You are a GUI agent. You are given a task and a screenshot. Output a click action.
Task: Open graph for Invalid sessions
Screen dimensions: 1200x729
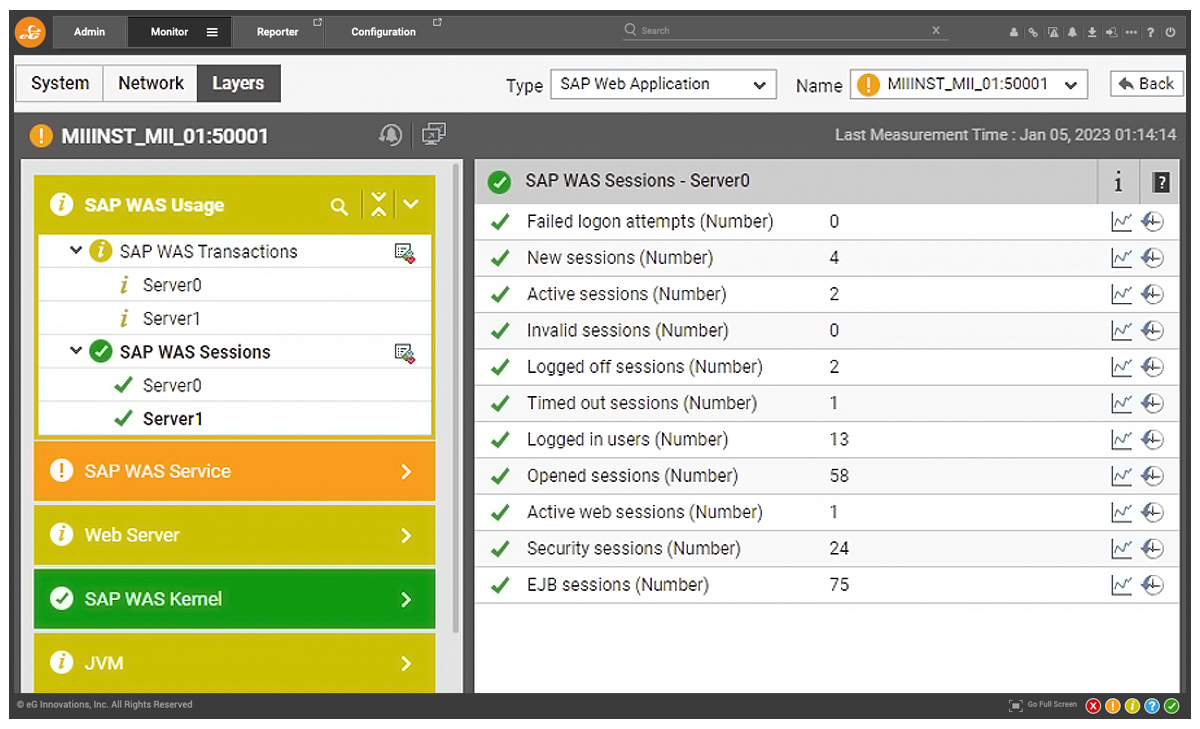coord(1121,331)
